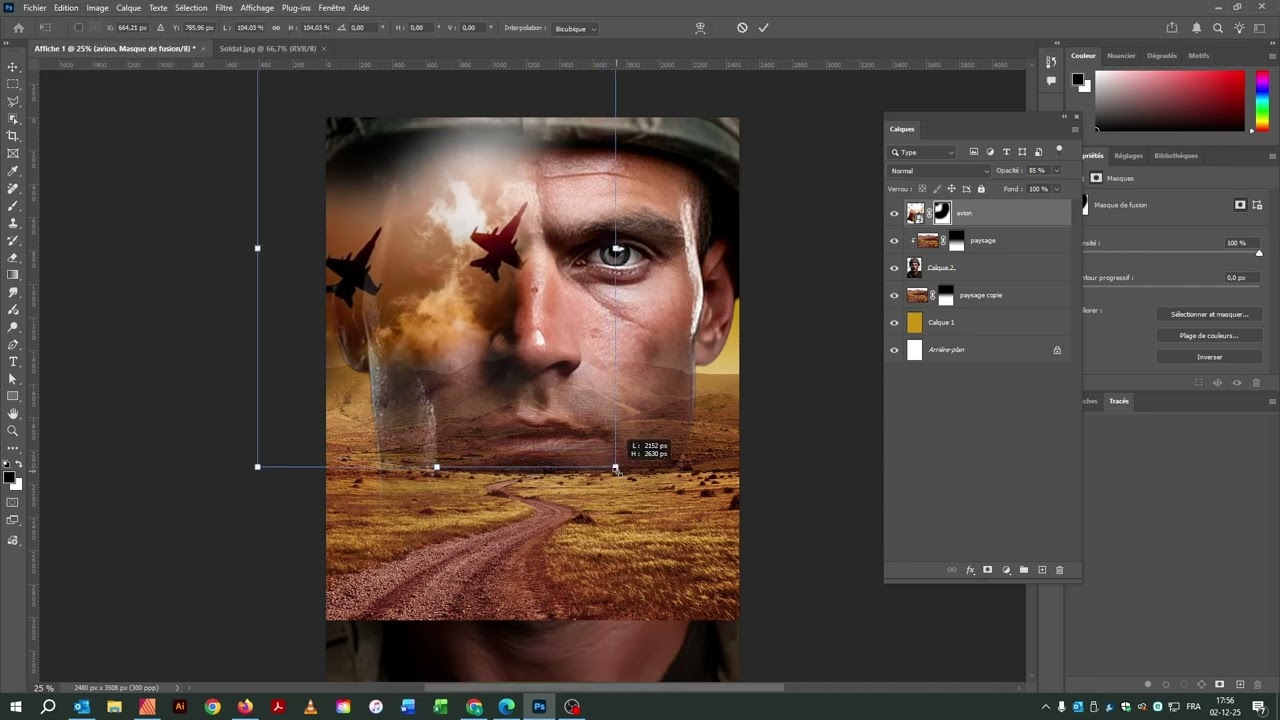Hide the paysage copie layer

(x=894, y=295)
